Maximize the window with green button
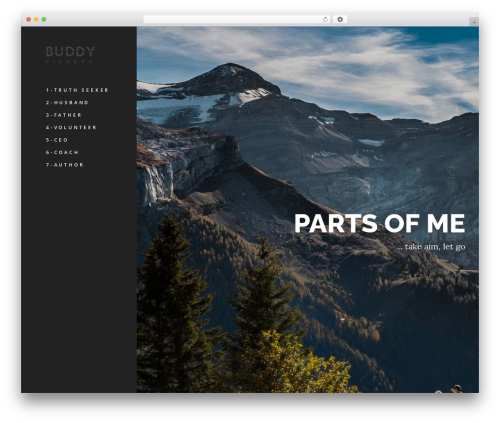The height and width of the screenshot is (423, 500). [x=44, y=20]
